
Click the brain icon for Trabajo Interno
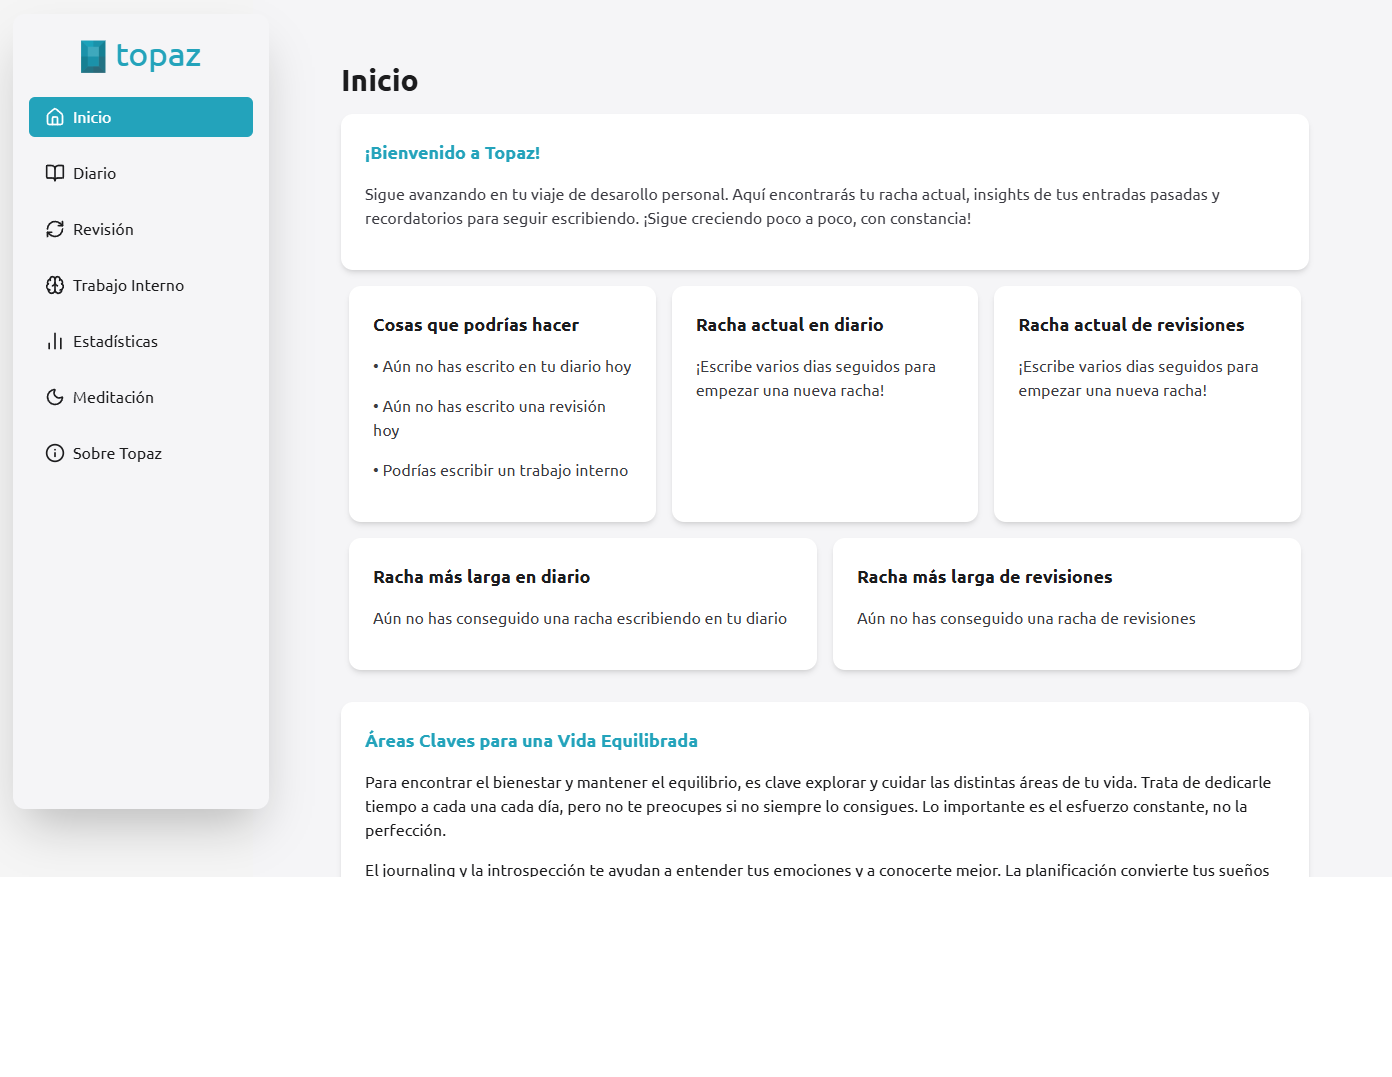pyautogui.click(x=55, y=285)
